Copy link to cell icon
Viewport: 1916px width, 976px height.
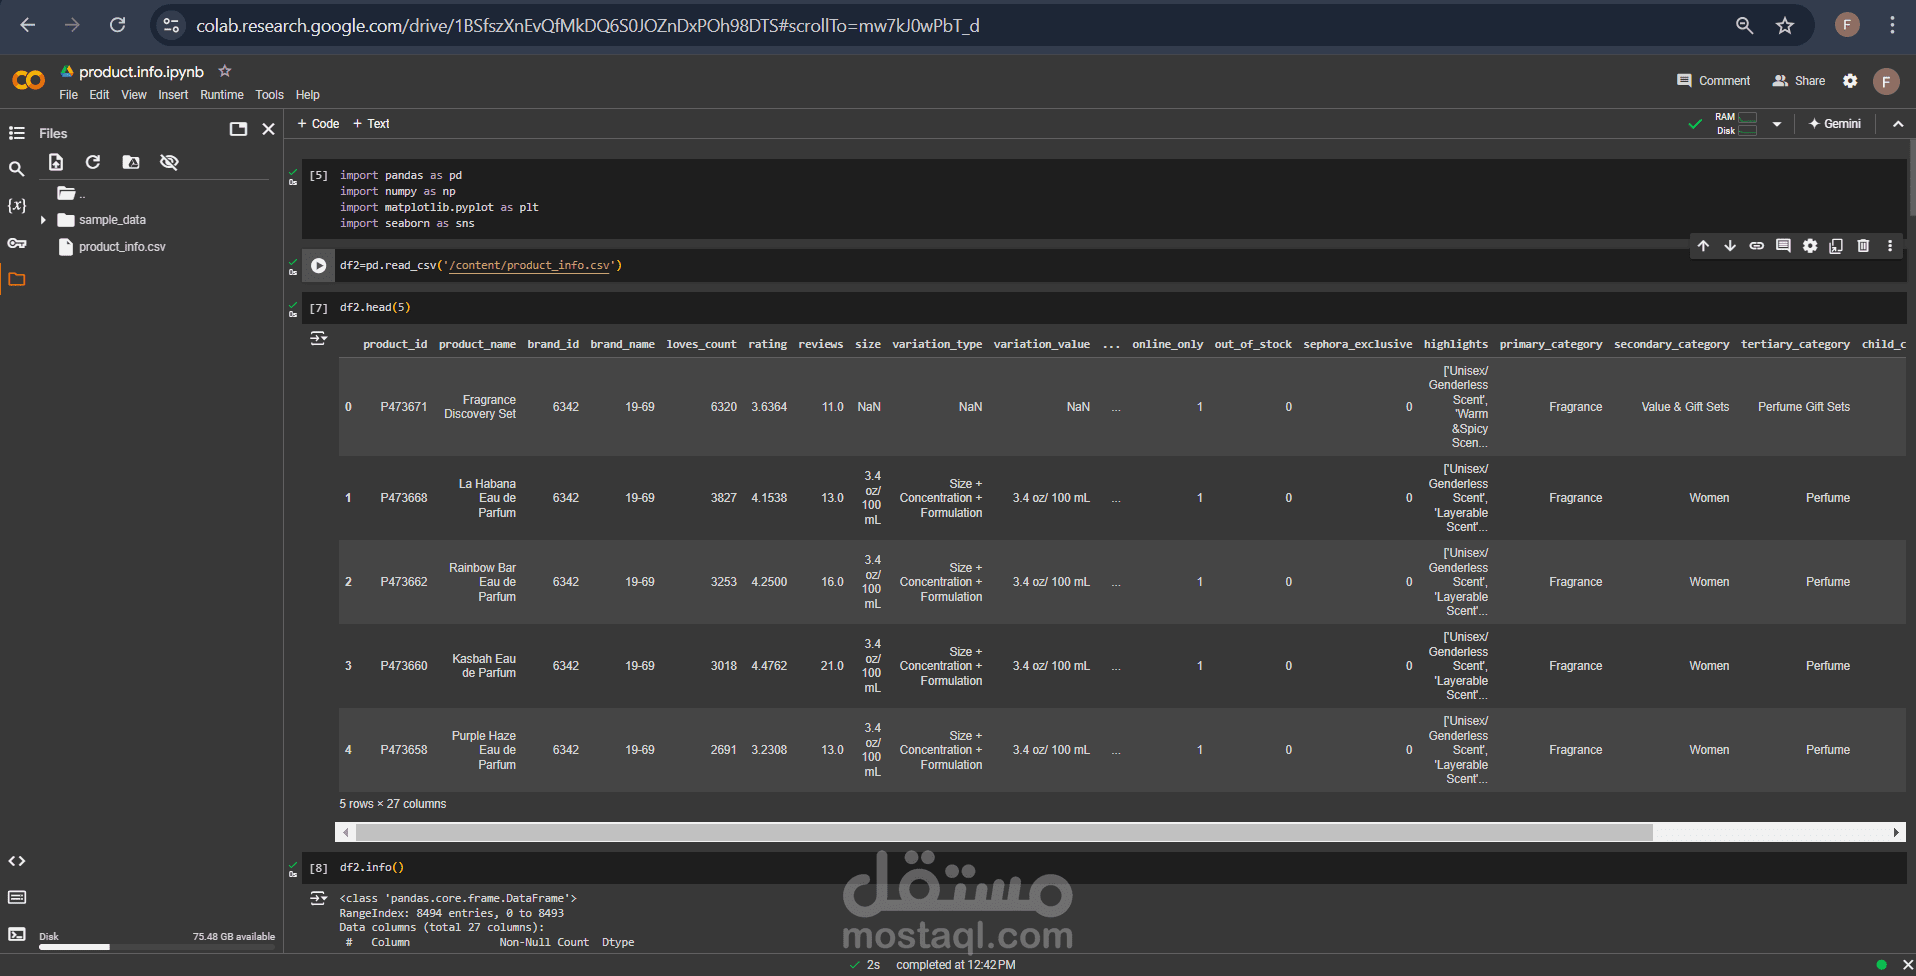(x=1756, y=246)
